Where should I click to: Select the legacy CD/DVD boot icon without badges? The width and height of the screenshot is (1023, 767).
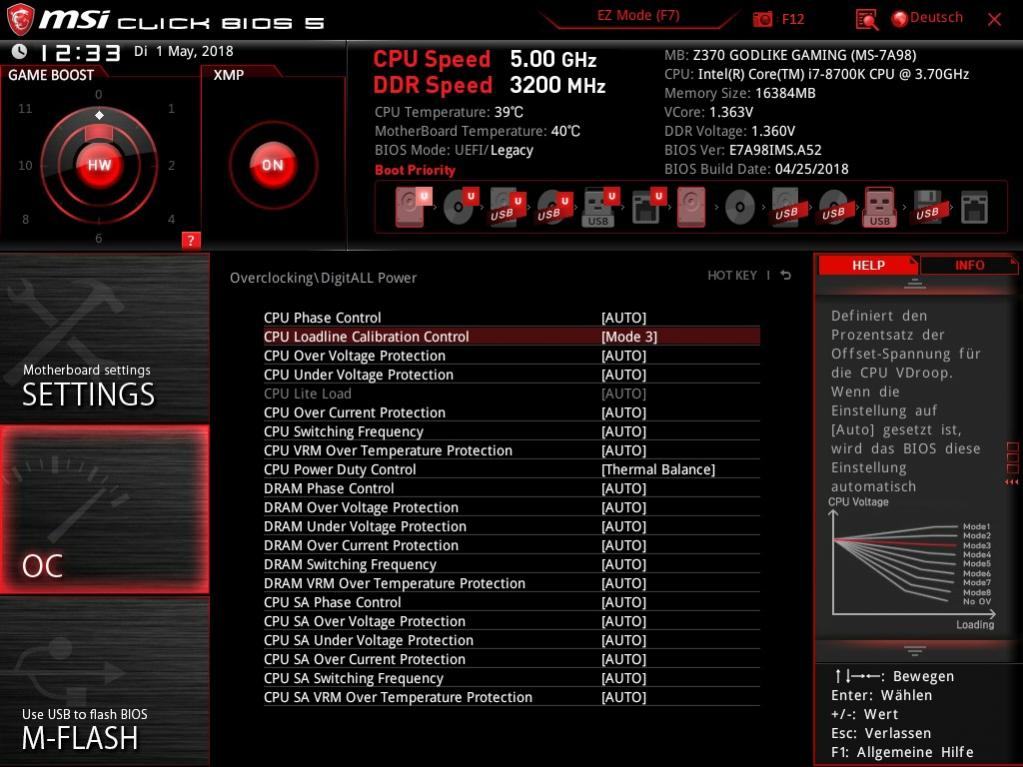pyautogui.click(x=740, y=207)
